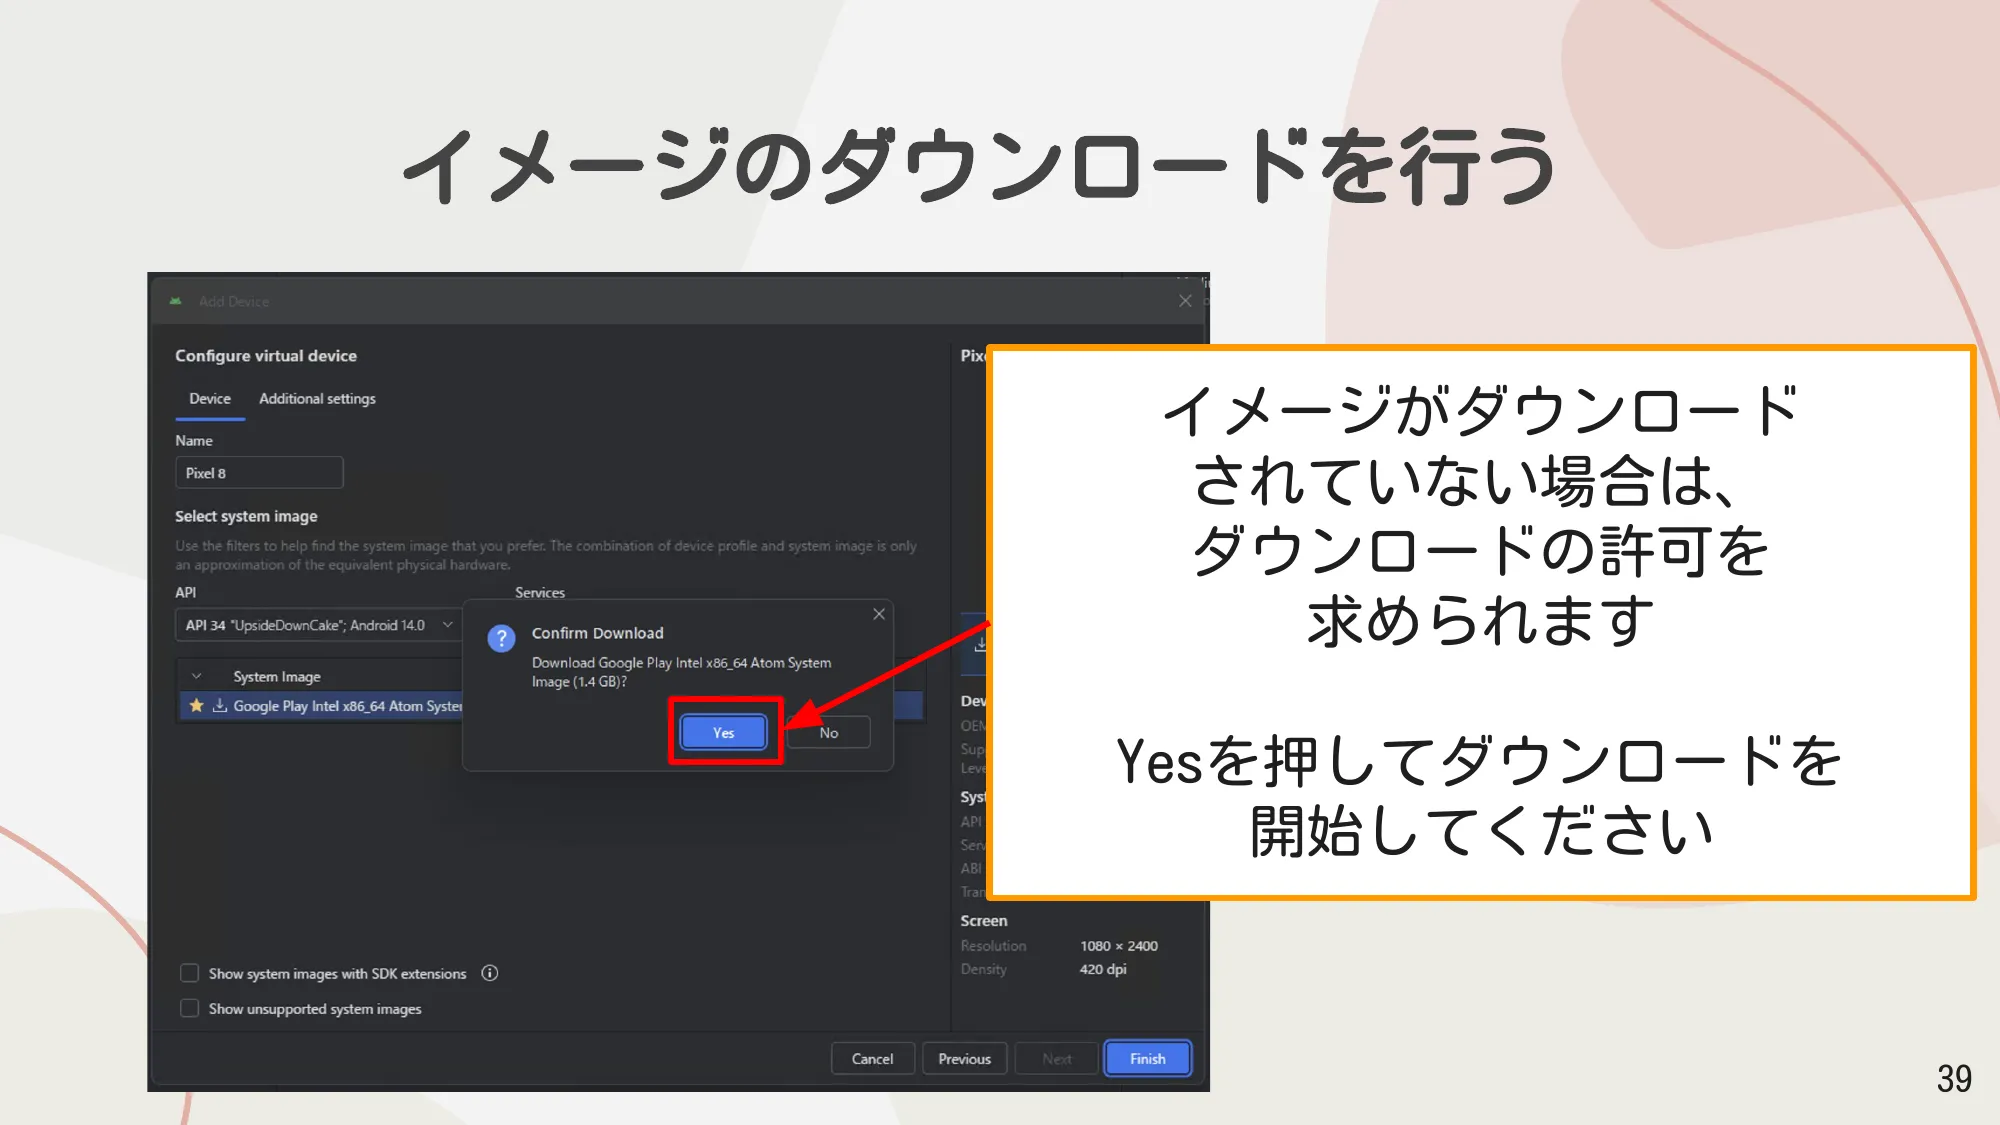The width and height of the screenshot is (2000, 1125).
Task: Switch to Additional settings tab
Action: (x=317, y=398)
